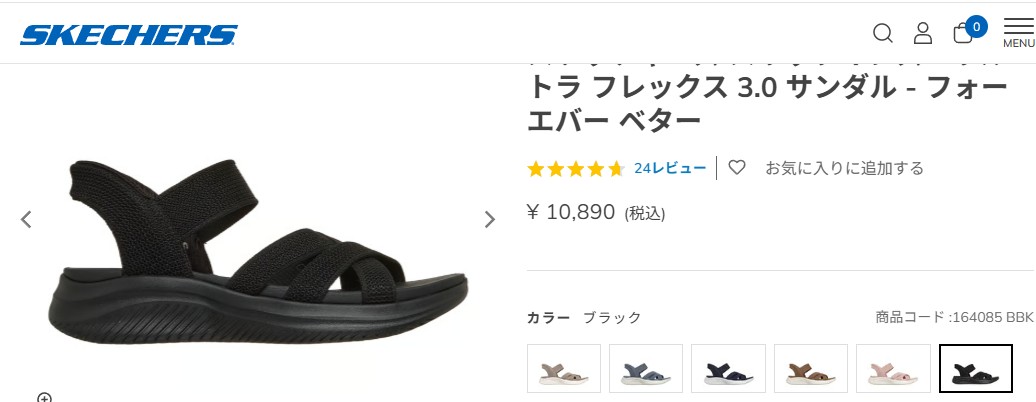
Task: Open the 24 reviews link
Action: [x=670, y=168]
